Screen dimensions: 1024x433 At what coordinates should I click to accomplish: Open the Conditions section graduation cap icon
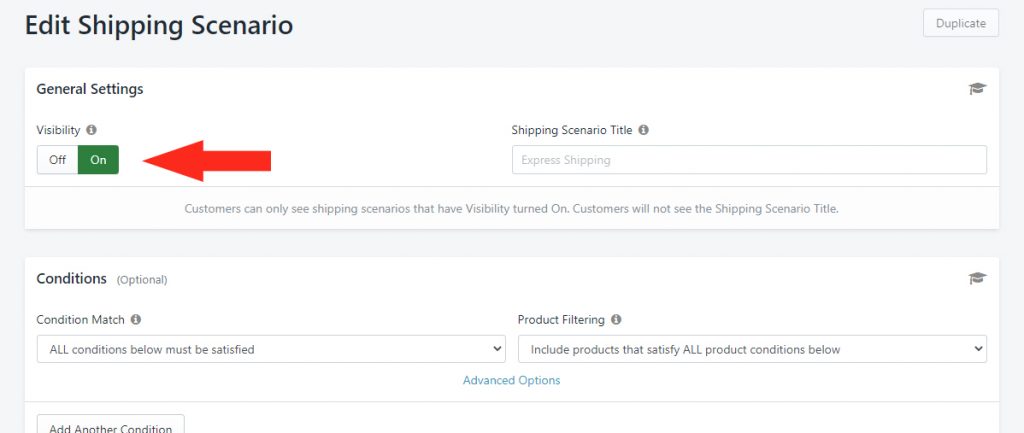(x=977, y=279)
